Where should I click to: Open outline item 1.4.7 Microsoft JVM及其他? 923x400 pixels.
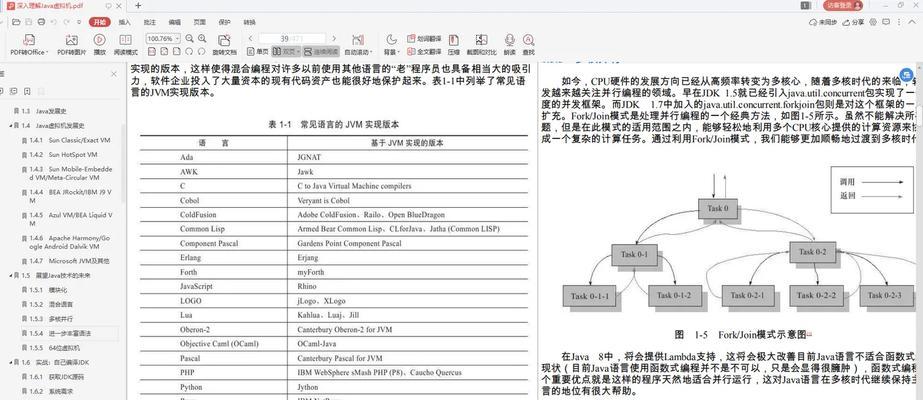click(x=69, y=261)
